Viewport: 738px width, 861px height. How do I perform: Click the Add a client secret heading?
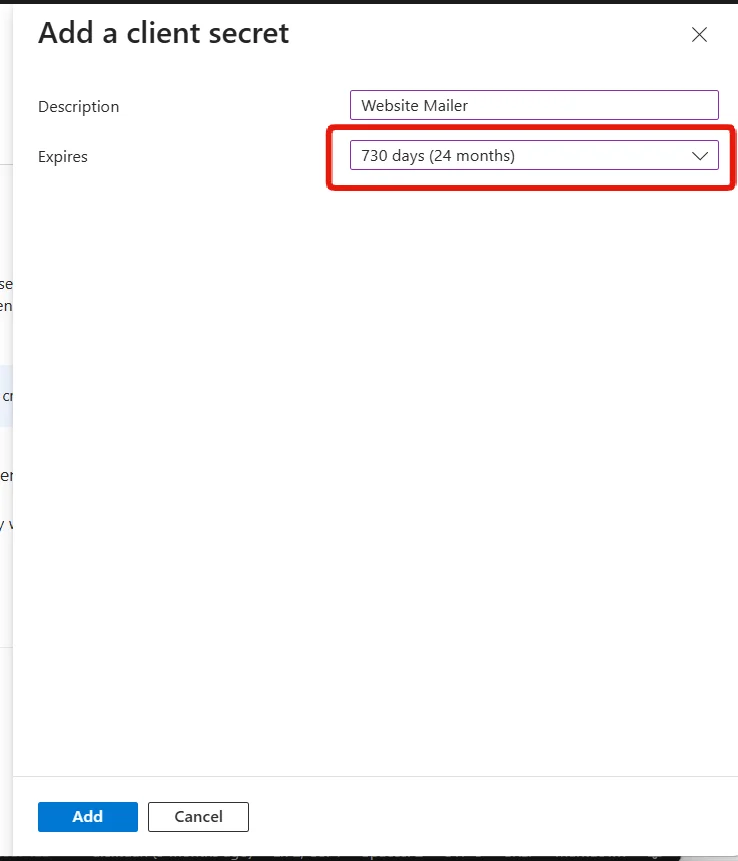pos(164,33)
